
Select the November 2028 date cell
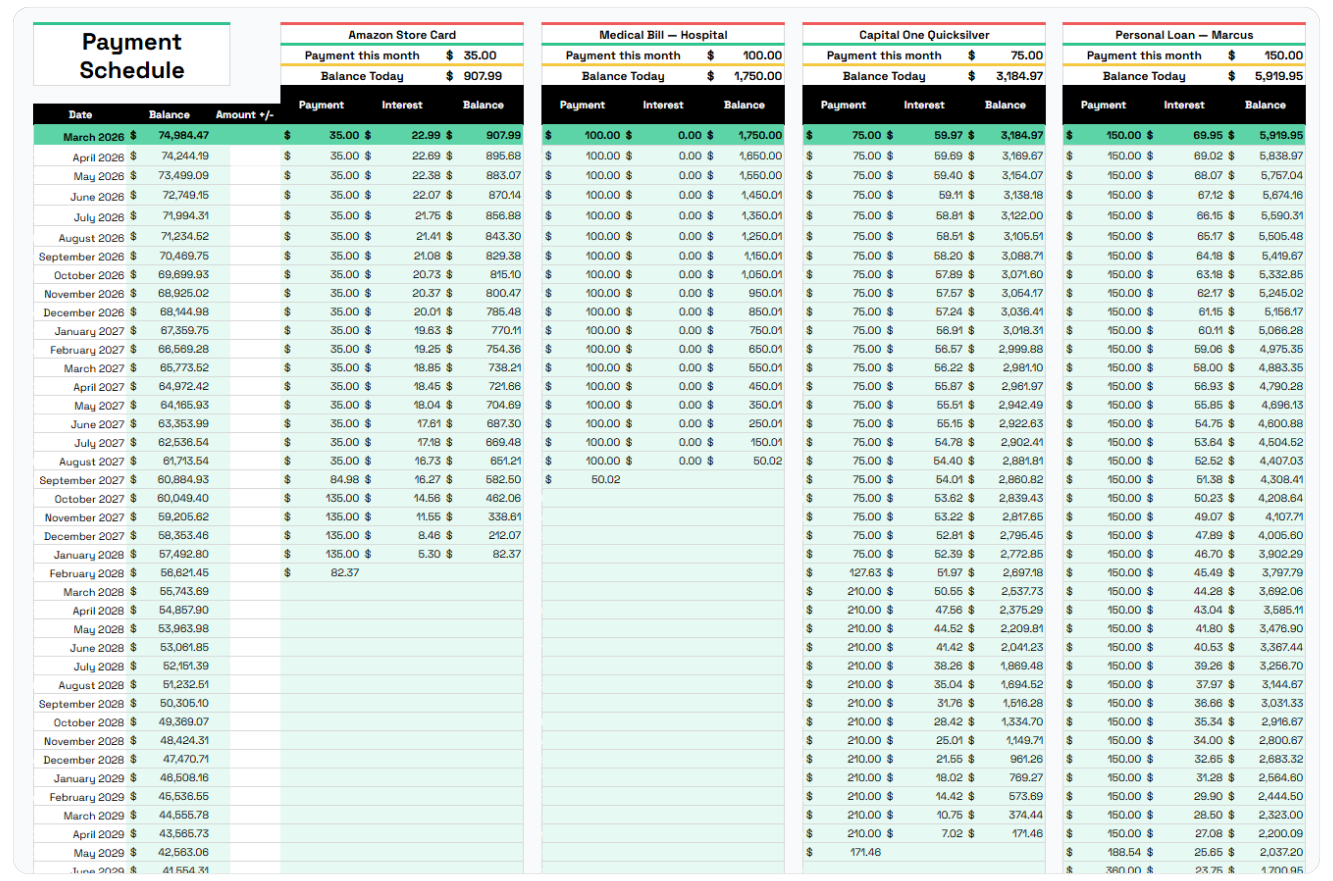point(84,741)
